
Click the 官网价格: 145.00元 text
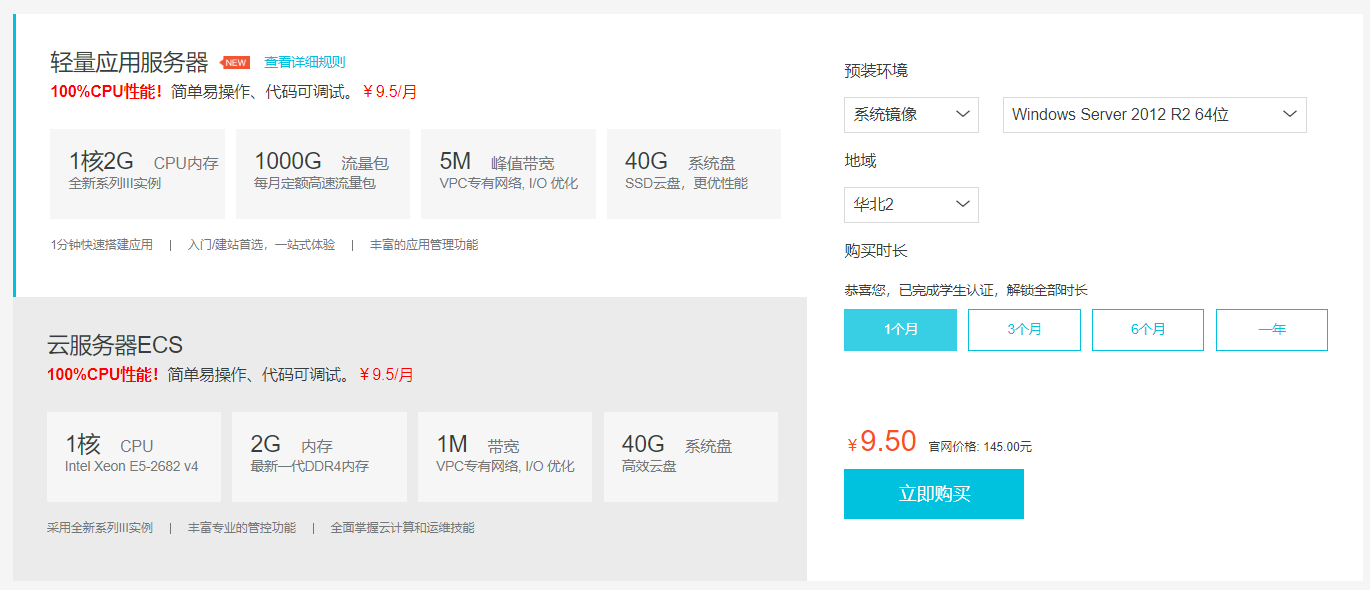(980, 447)
